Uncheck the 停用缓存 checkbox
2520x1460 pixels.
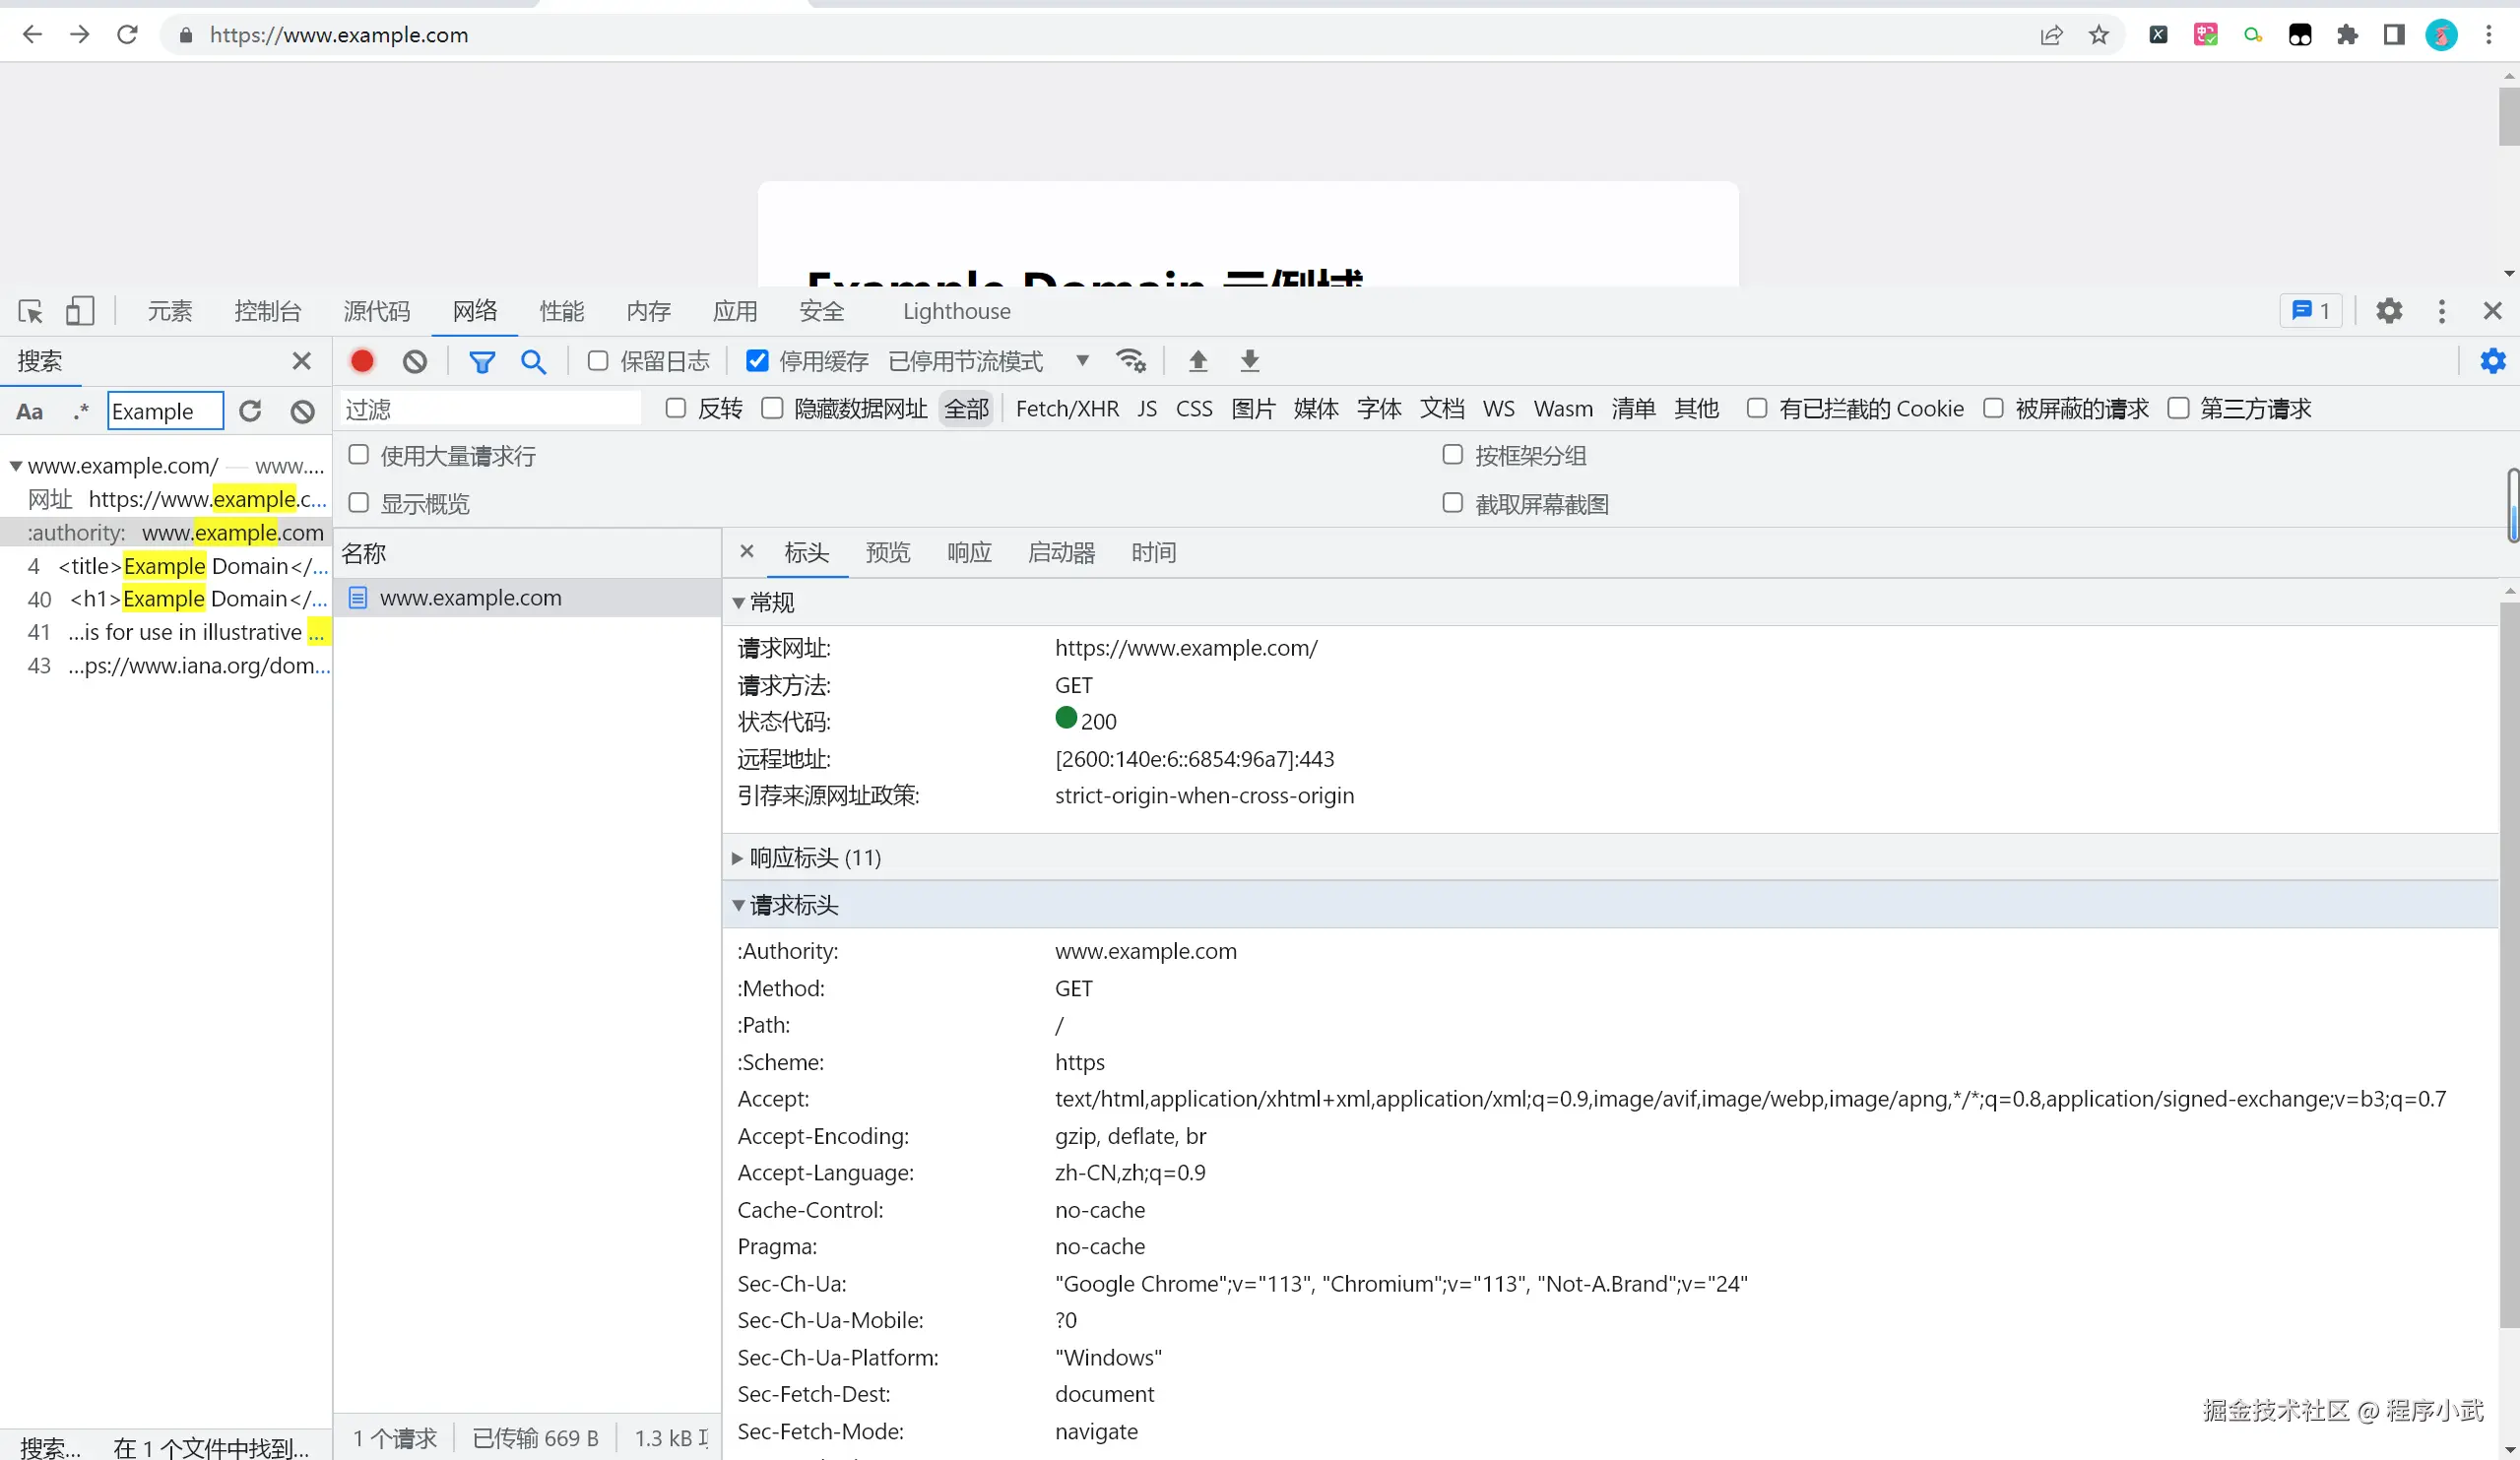tap(758, 361)
